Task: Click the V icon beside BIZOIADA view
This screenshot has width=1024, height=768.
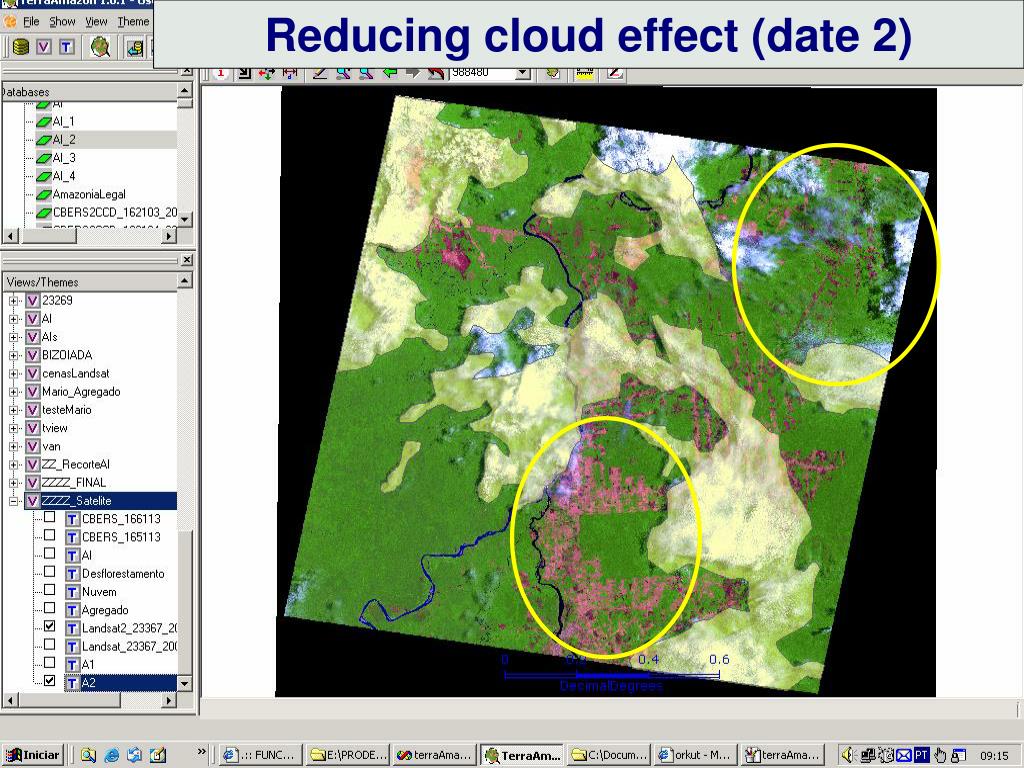Action: coord(33,355)
